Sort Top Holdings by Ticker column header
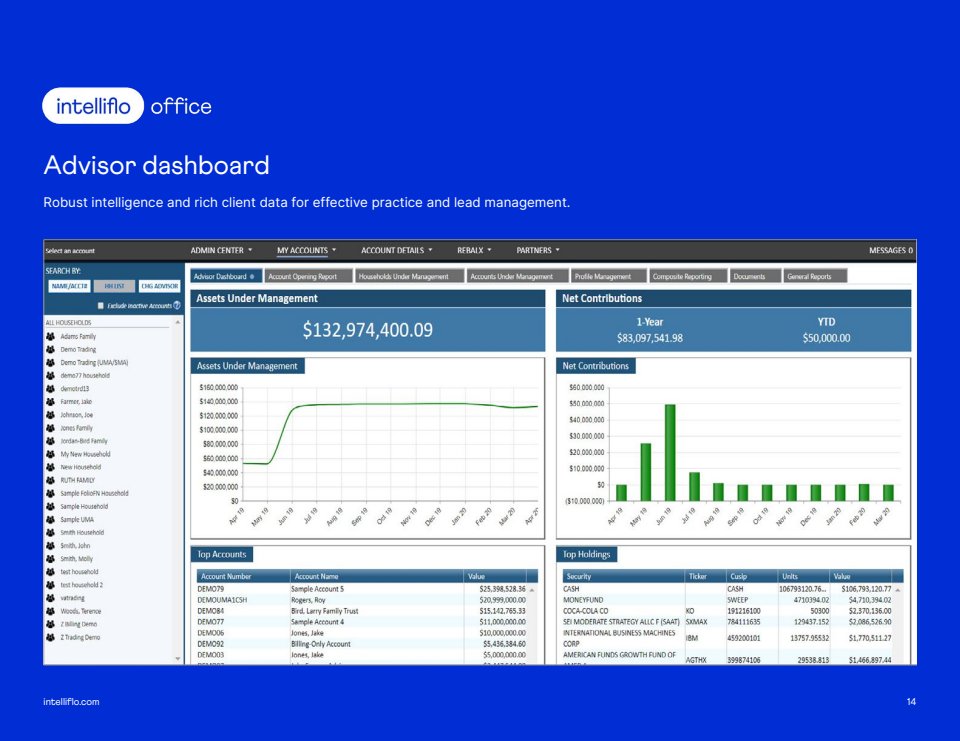This screenshot has width=960, height=741. (x=705, y=576)
